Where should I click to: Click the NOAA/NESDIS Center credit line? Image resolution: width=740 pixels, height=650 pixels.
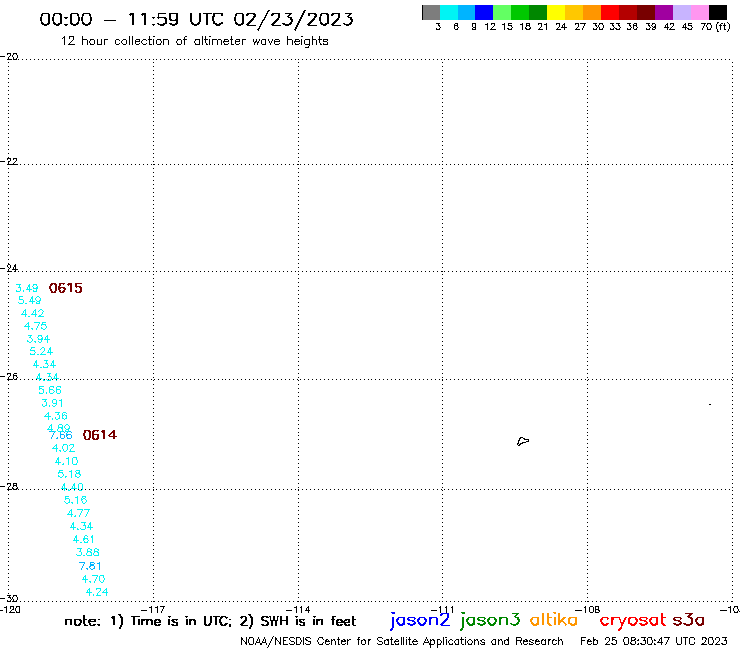click(402, 642)
